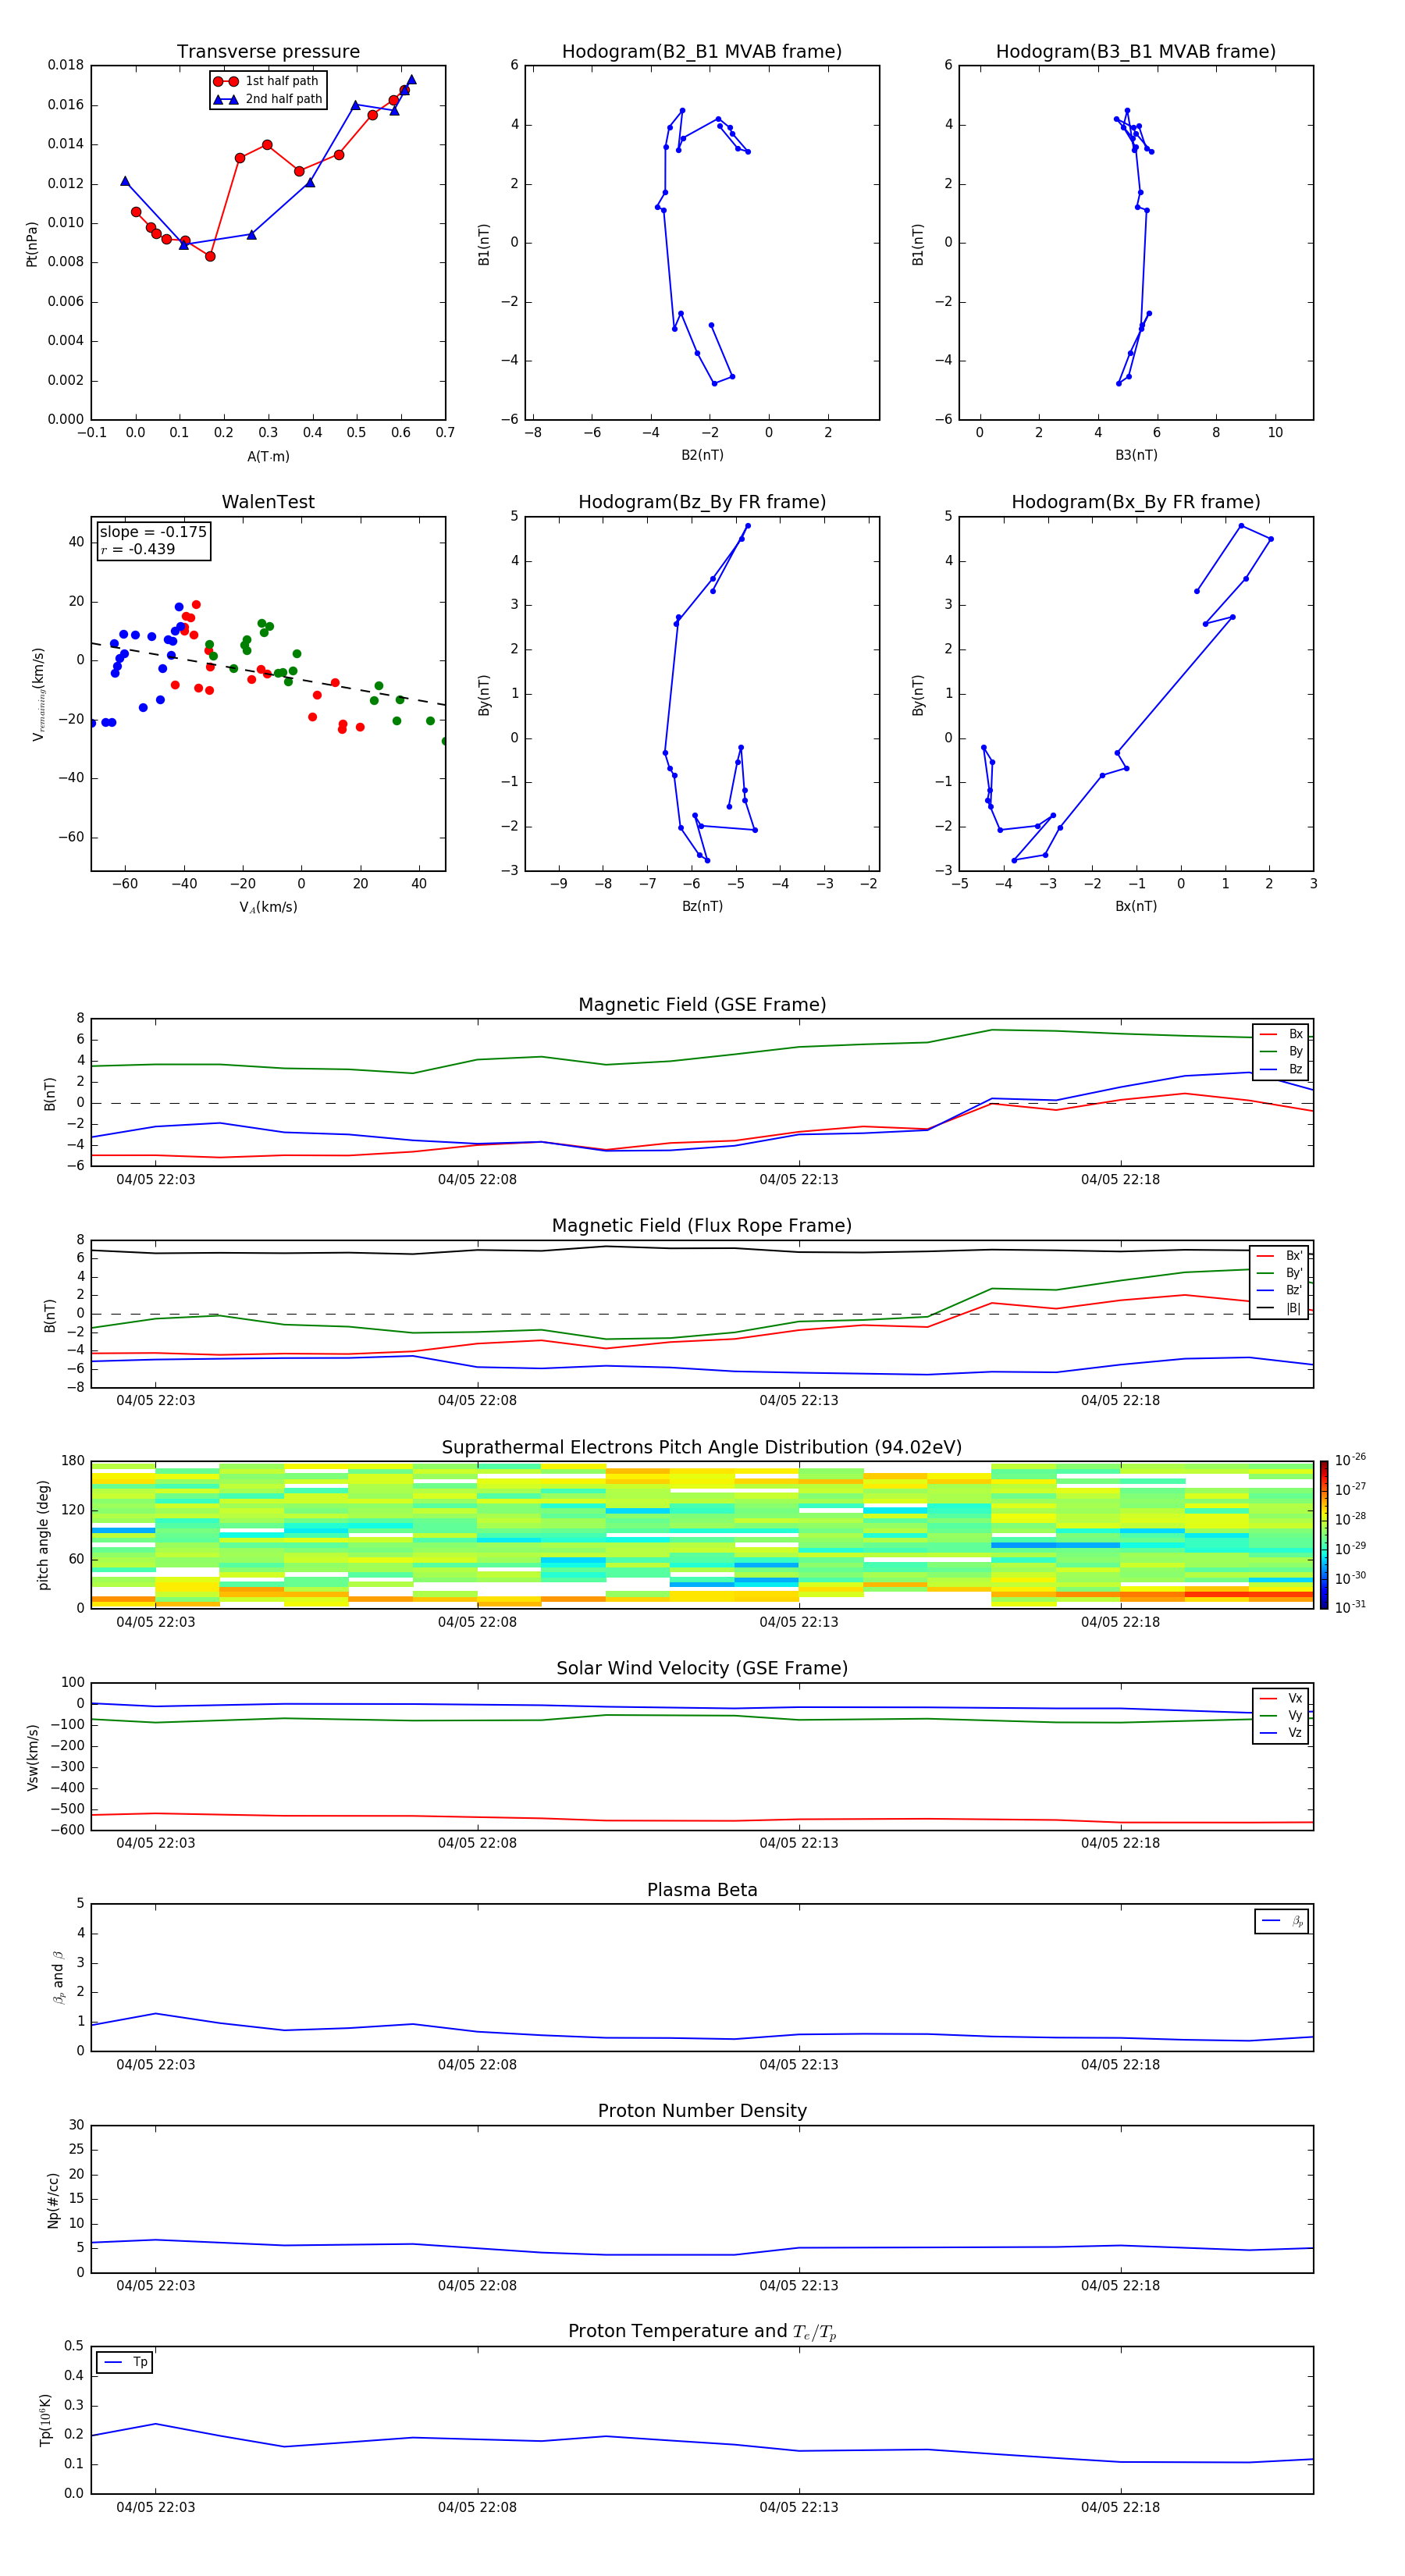Click the 'r = -0.439' annotation

[x=138, y=549]
